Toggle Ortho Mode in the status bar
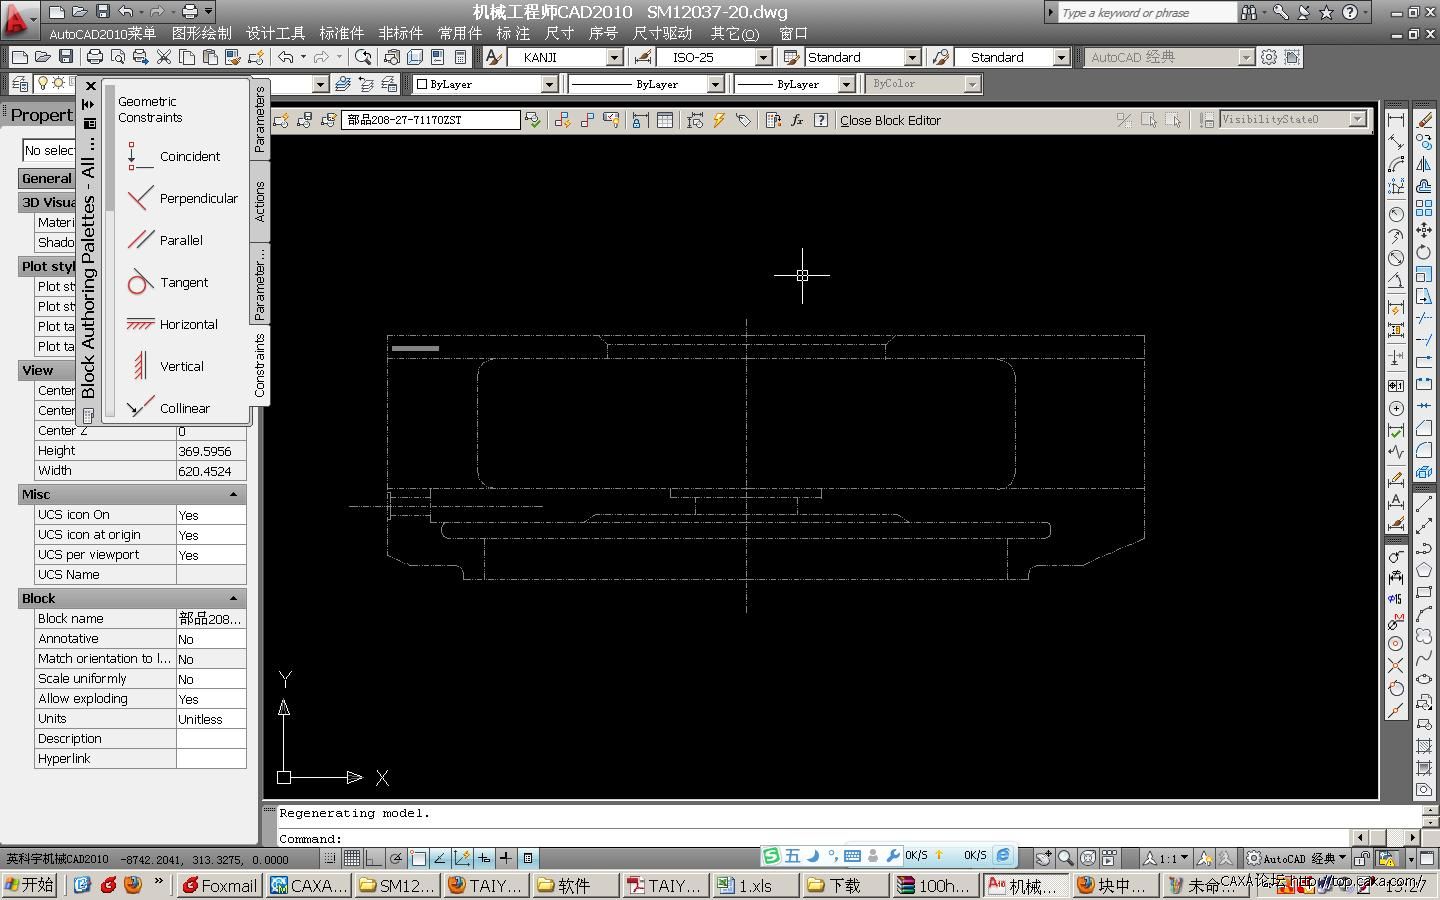Image resolution: width=1440 pixels, height=900 pixels. (x=374, y=858)
